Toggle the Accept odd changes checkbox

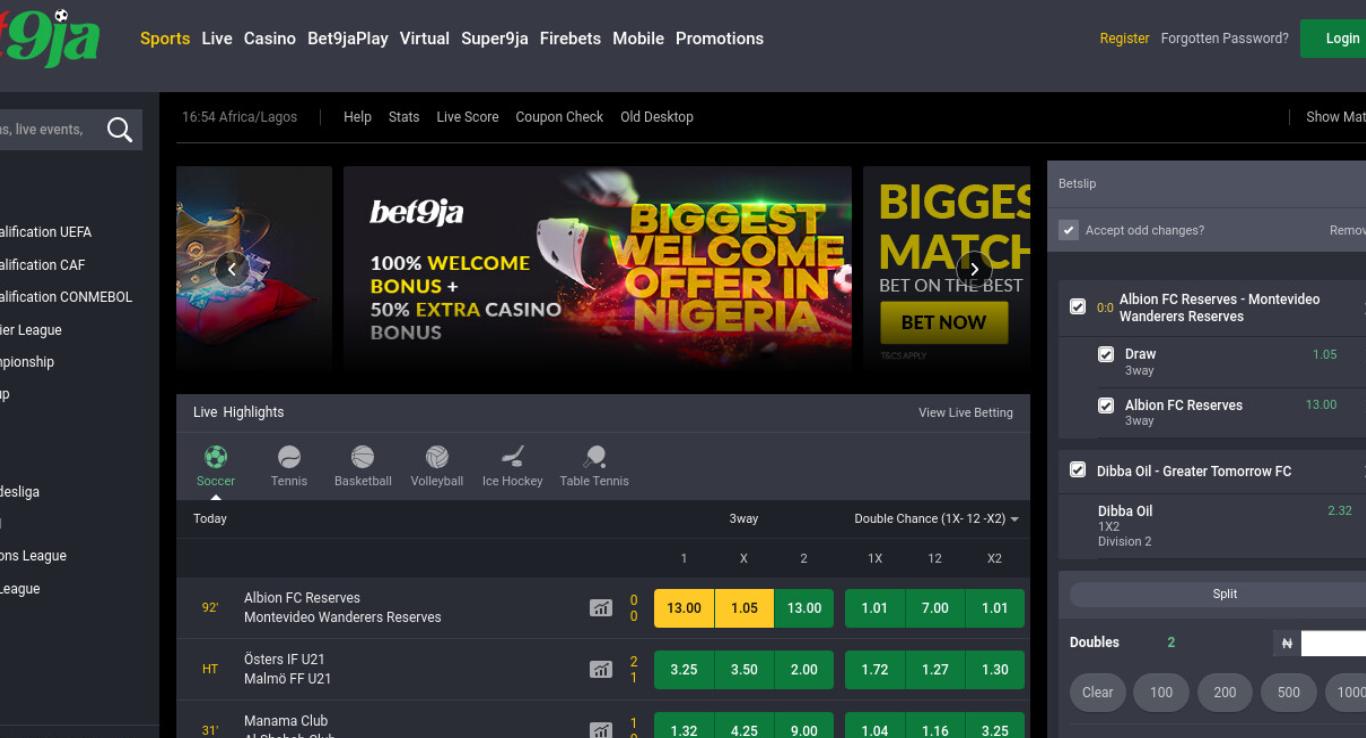click(x=1069, y=230)
